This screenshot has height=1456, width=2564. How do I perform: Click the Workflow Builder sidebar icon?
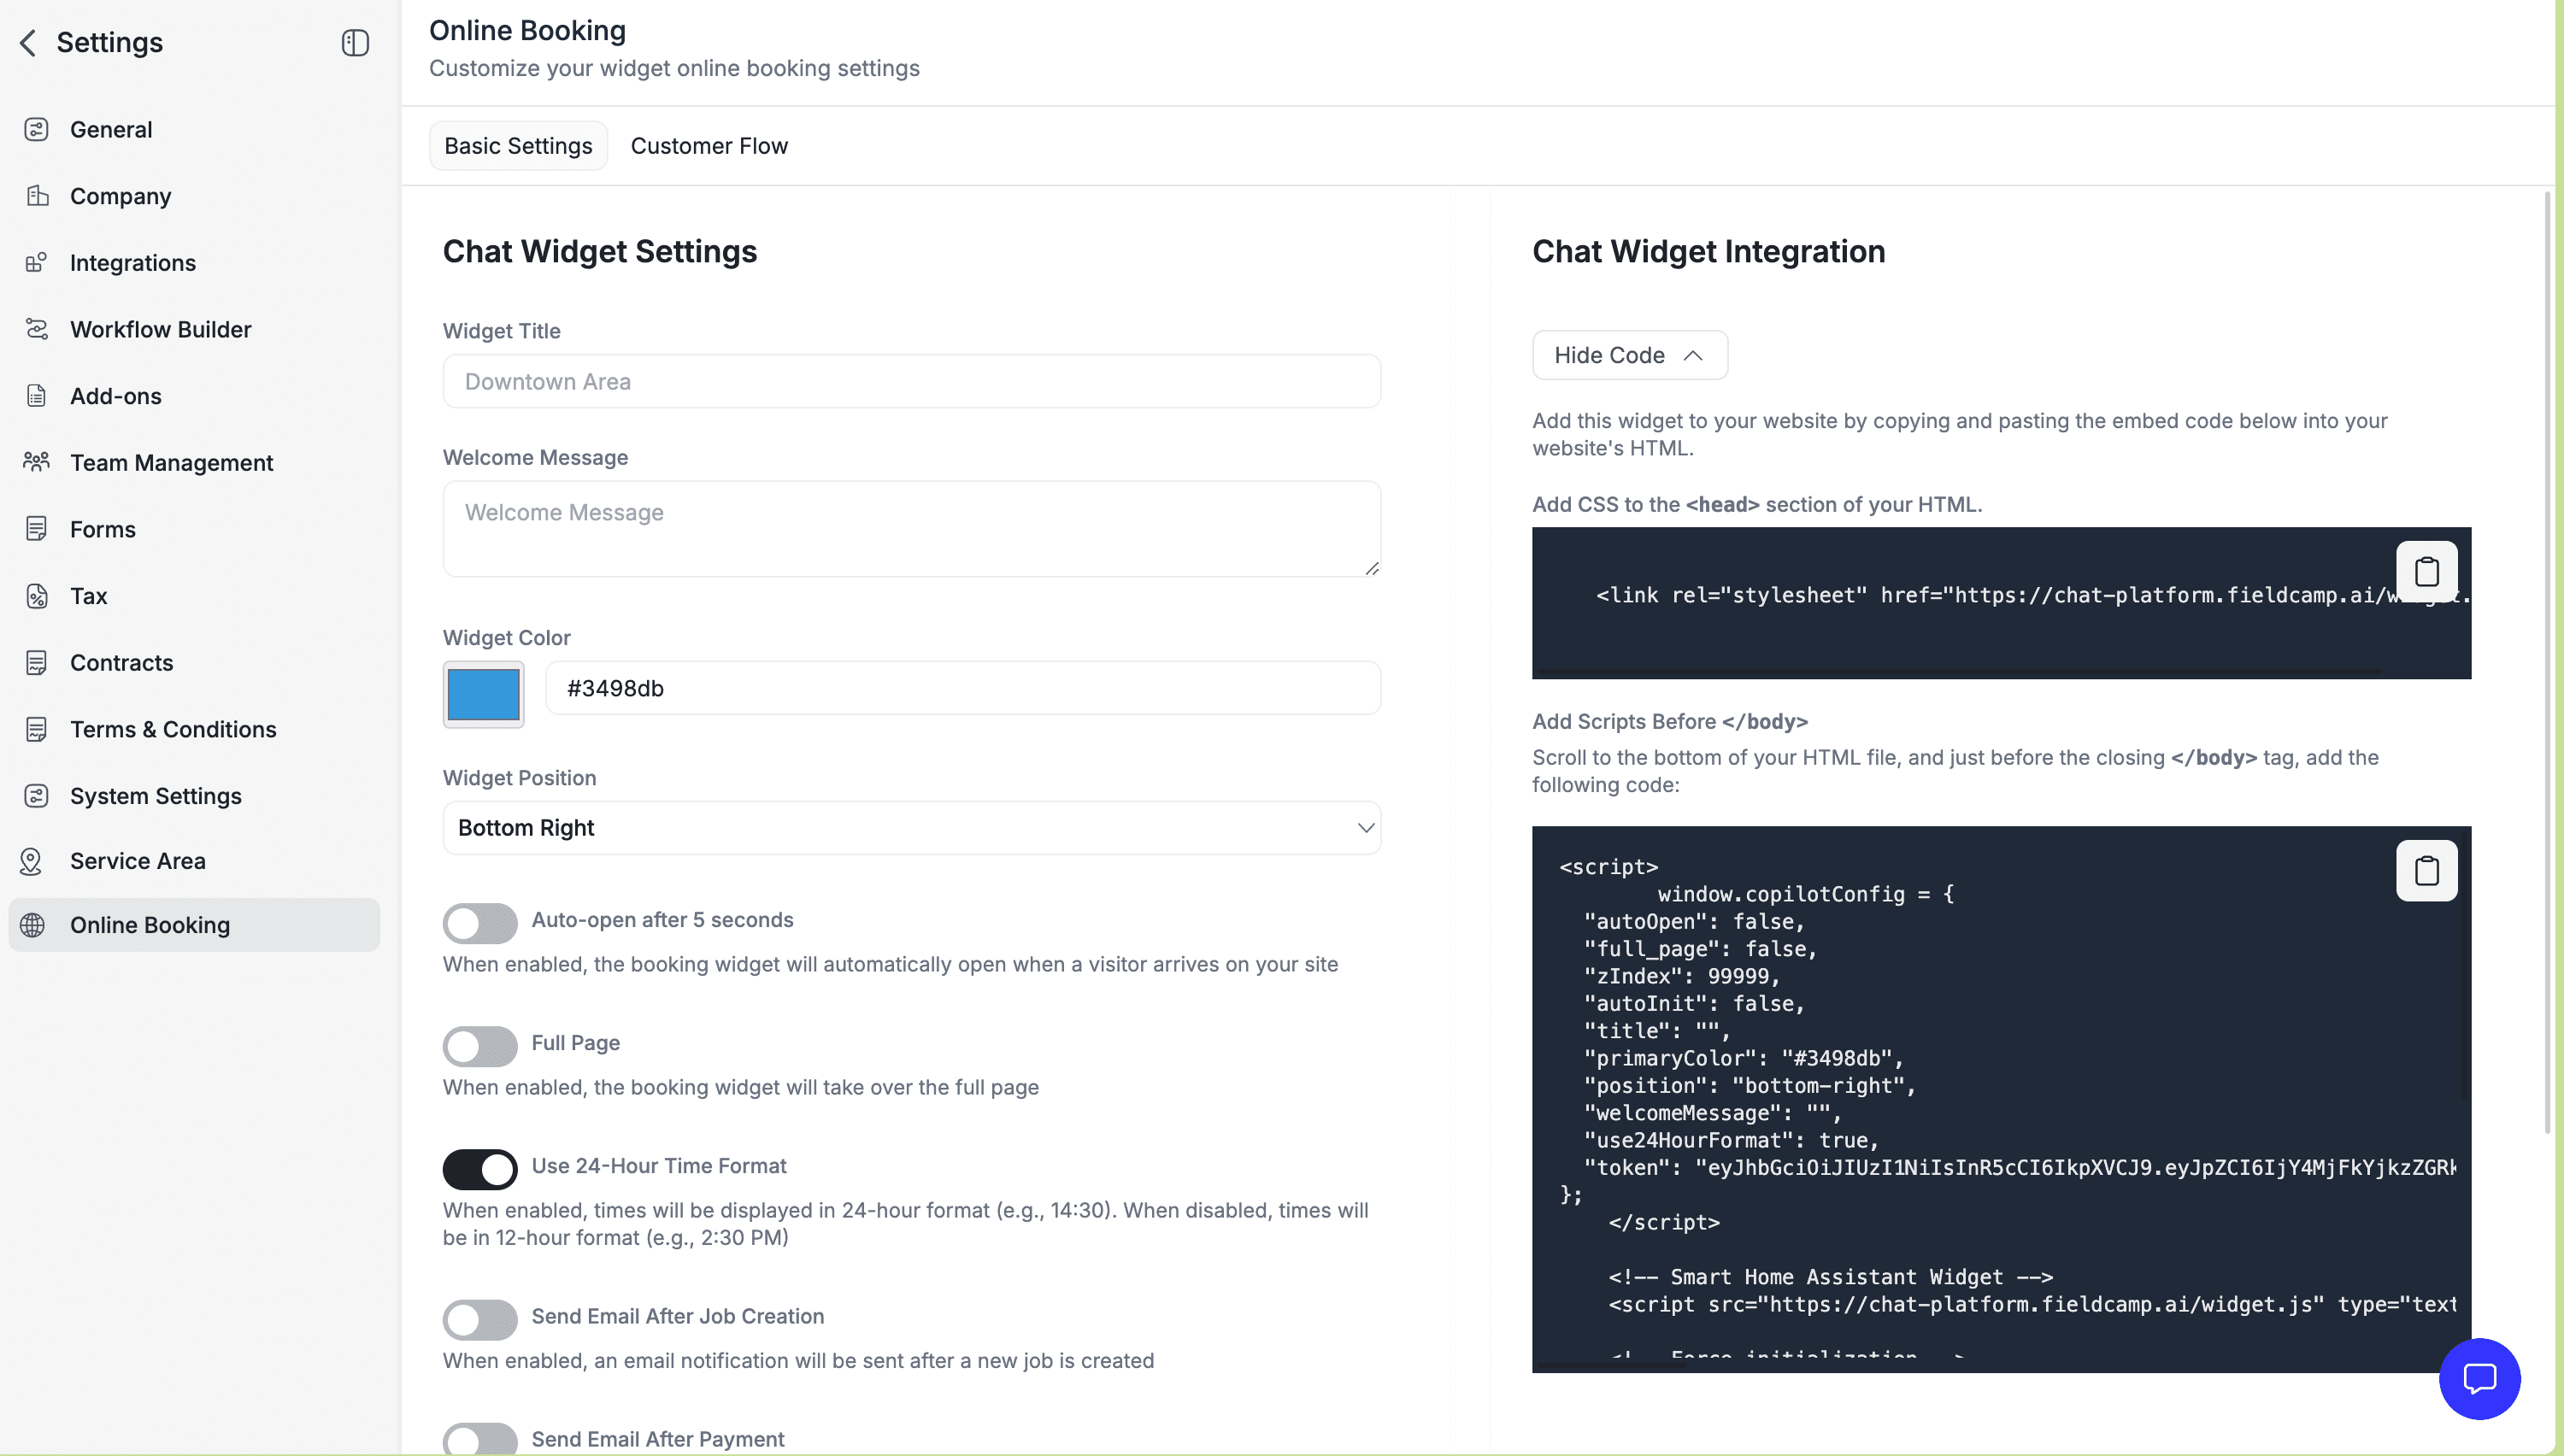point(37,329)
